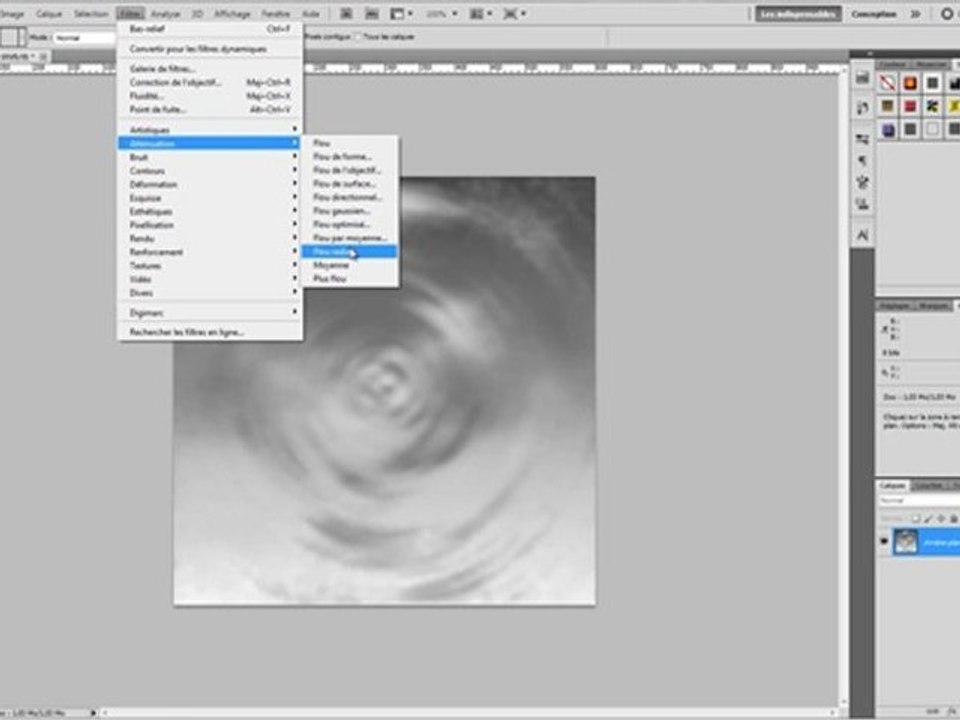Expand the Esquisse filter submenu
Viewport: 960px width, 720px height.
(x=209, y=198)
